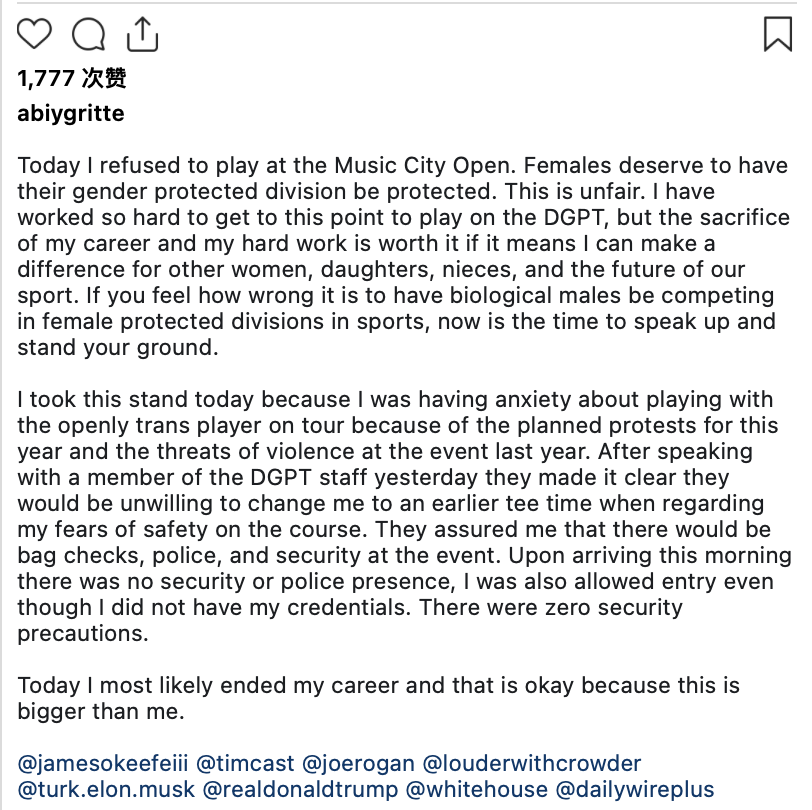812x810 pixels.
Task: Click the line 'Today I most likely ended my career'
Action: point(379,685)
